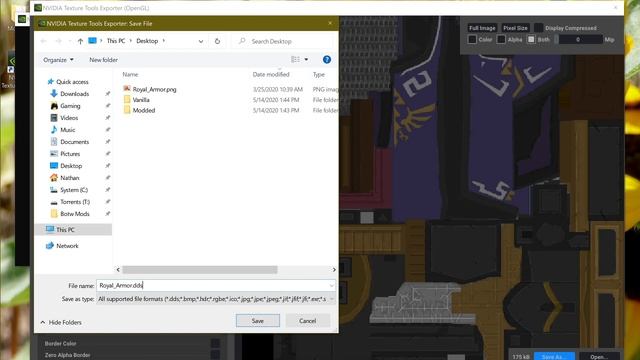This screenshot has width=640, height=360.
Task: Click Save As in the exporter window
Action: coord(554,356)
